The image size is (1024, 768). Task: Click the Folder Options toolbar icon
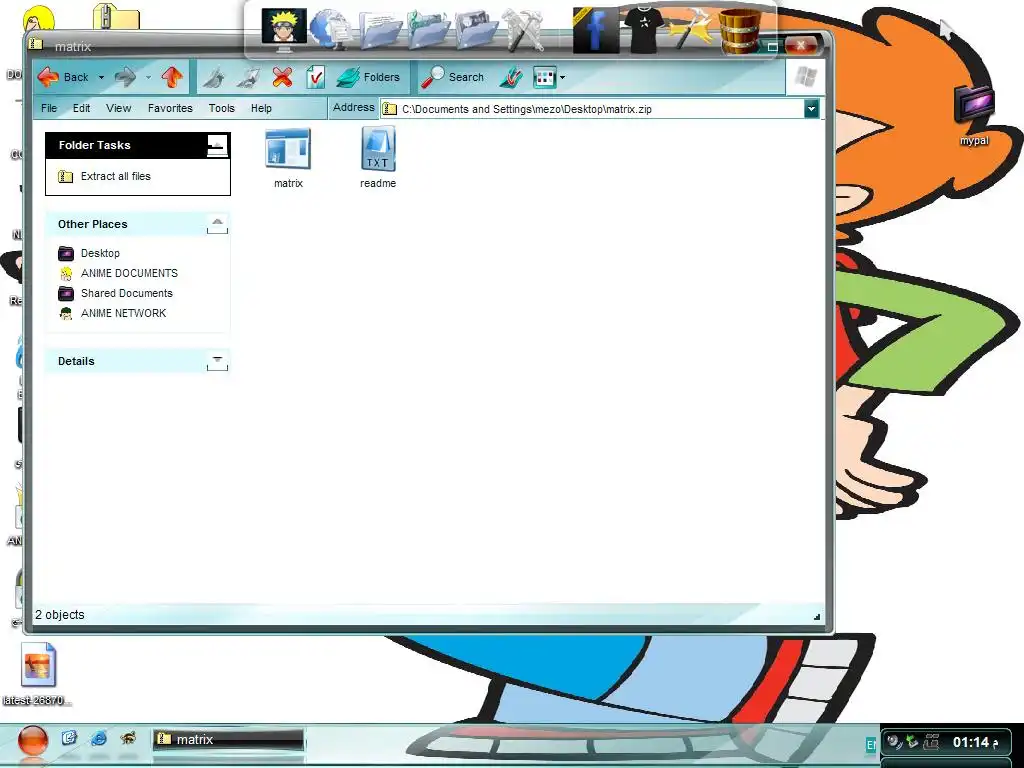click(x=511, y=78)
